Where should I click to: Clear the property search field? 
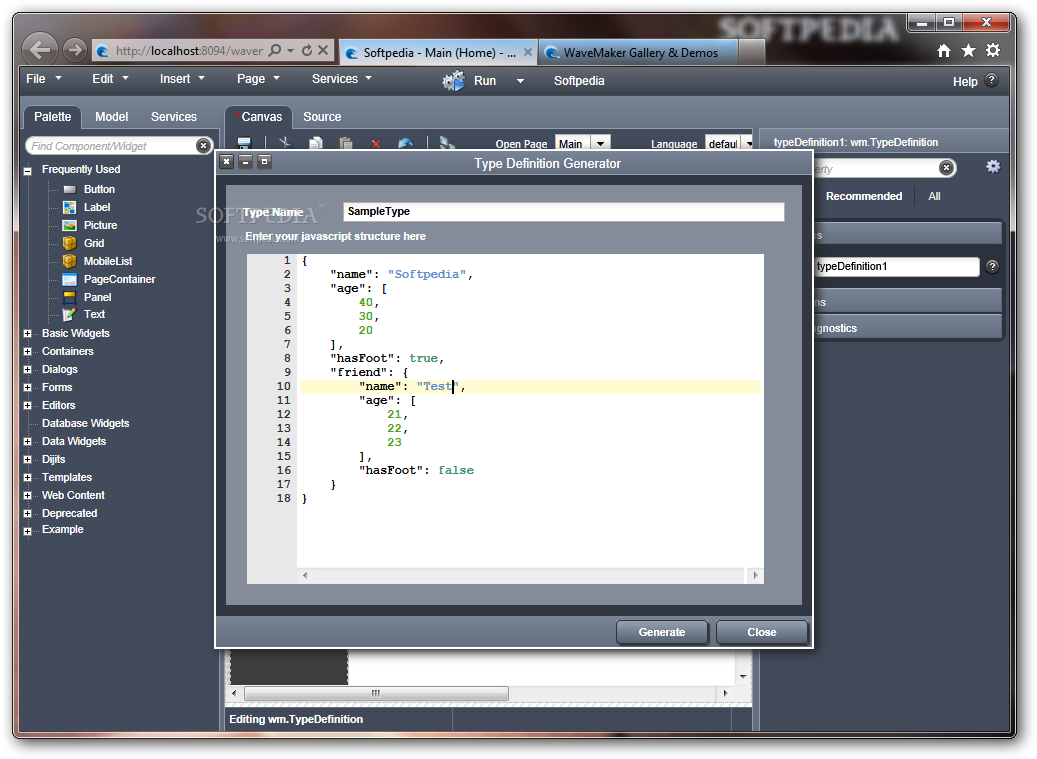(x=946, y=168)
